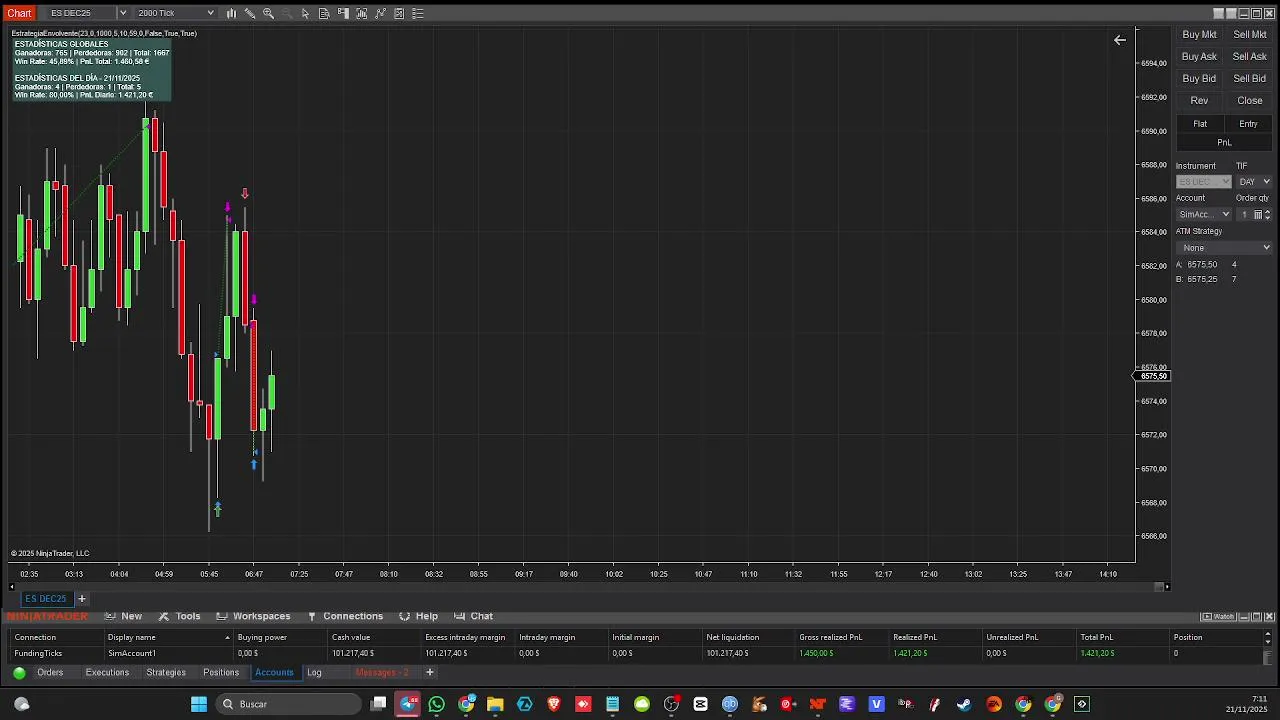Open the New menu
The image size is (1280, 720).
point(124,616)
